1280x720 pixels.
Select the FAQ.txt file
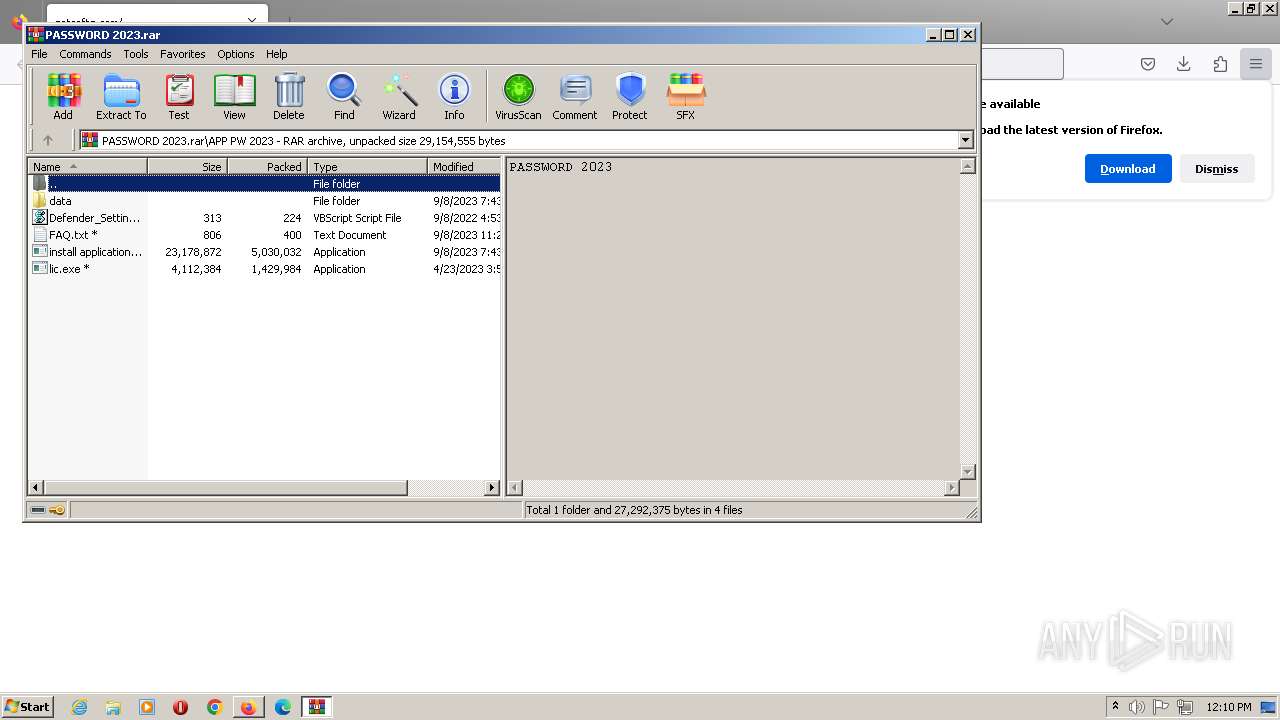[264, 235]
